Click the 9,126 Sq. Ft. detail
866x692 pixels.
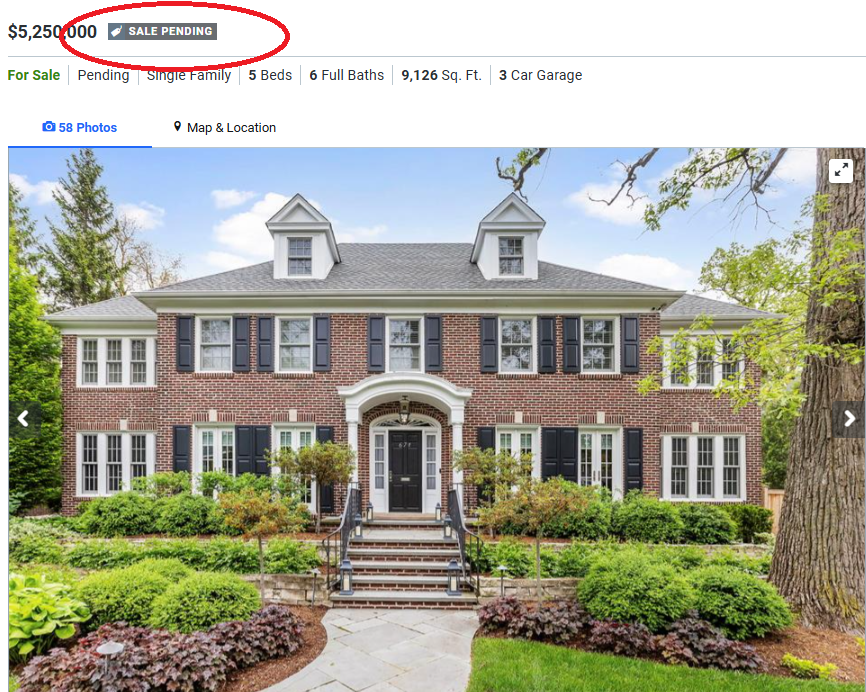coord(441,75)
